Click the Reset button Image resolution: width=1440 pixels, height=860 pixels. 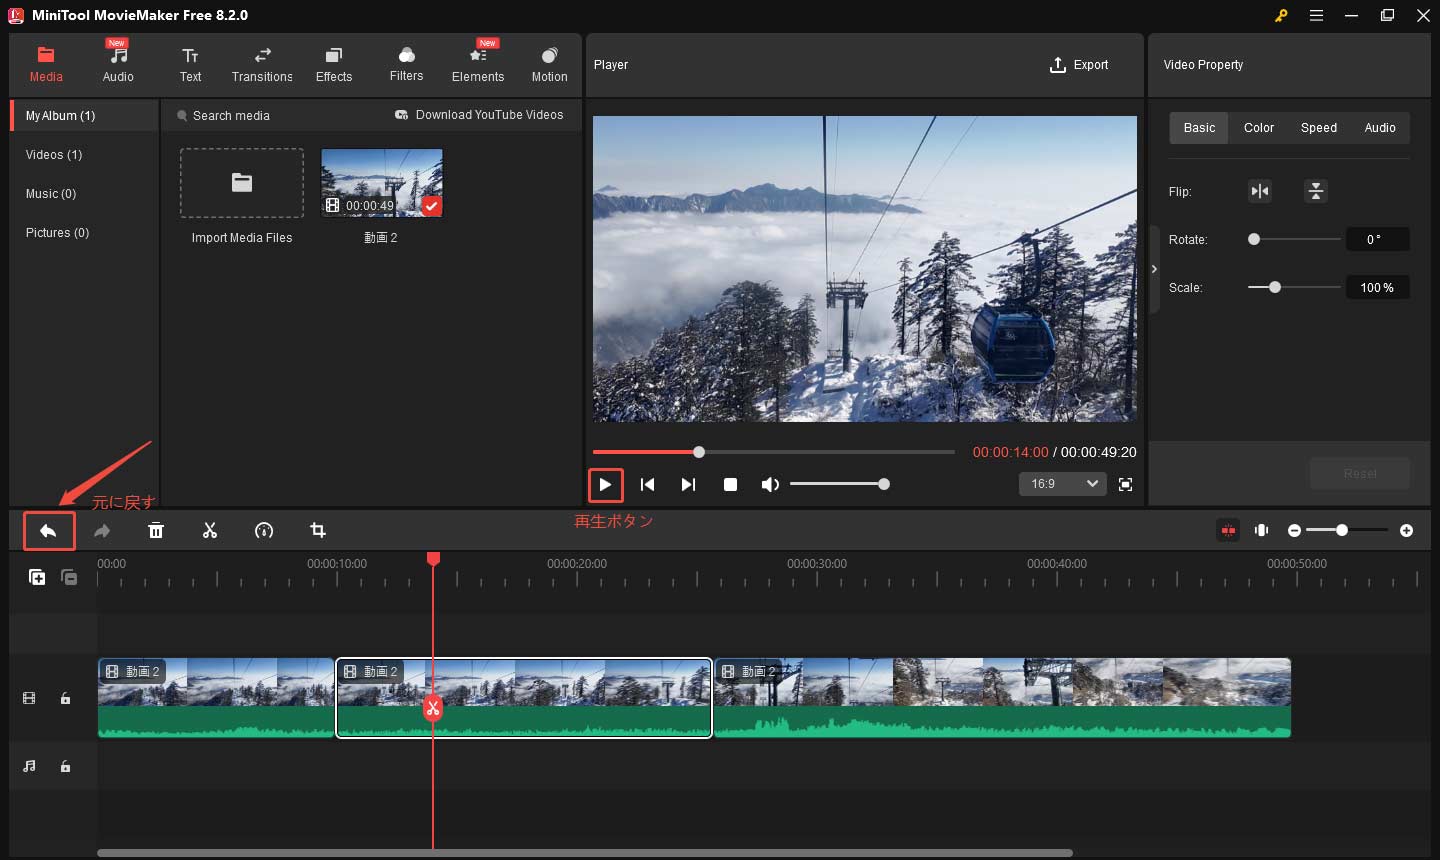tap(1360, 473)
